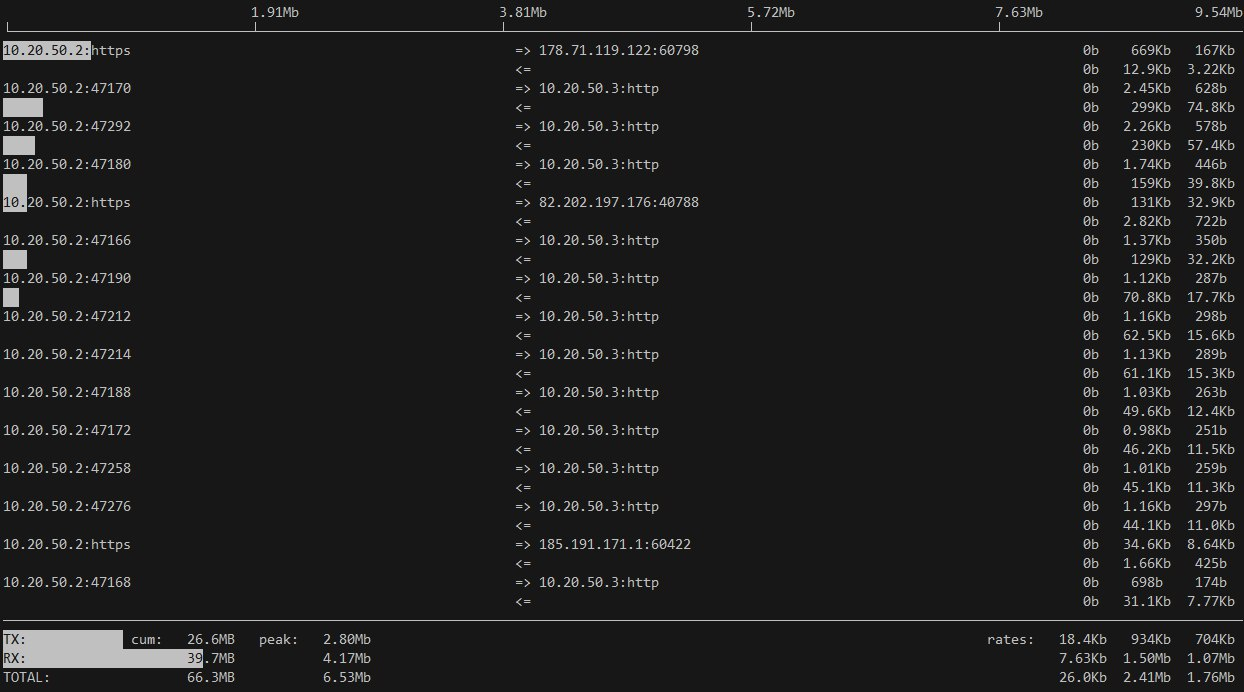This screenshot has width=1244, height=692.
Task: Click the cumulative total 66.3MB
Action: [x=211, y=677]
